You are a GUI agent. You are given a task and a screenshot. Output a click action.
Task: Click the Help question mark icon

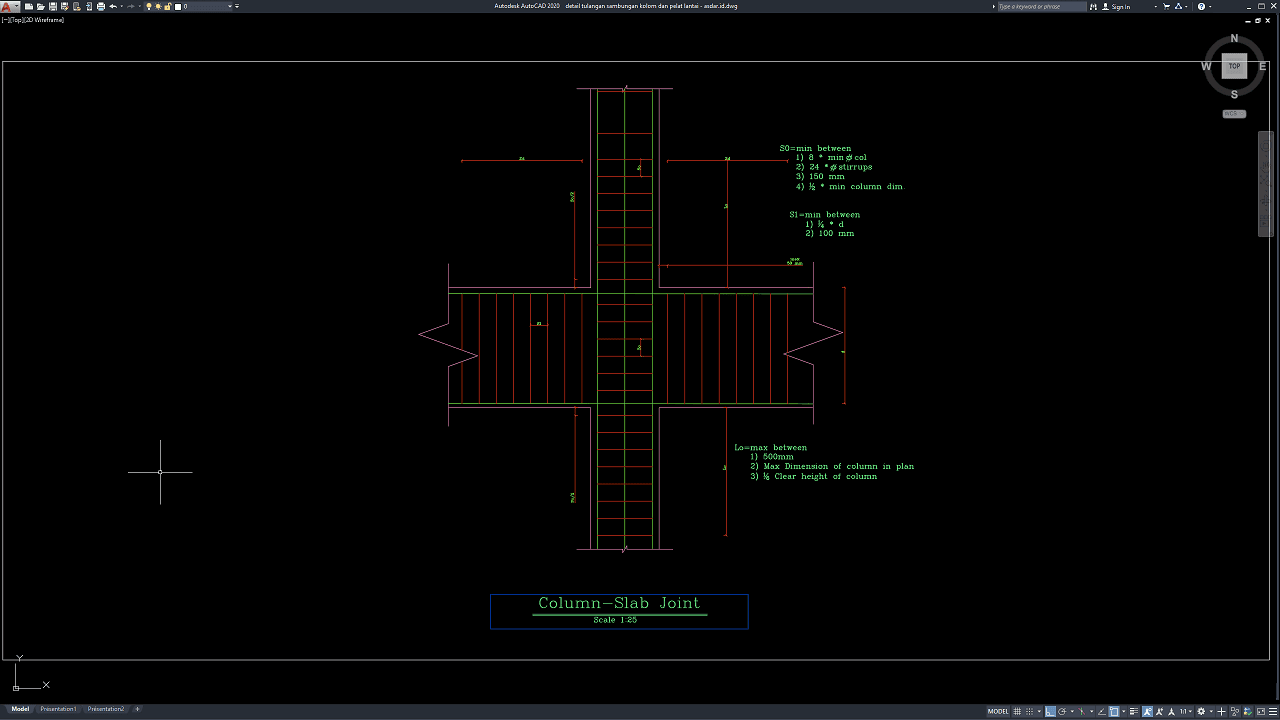tap(1201, 6)
